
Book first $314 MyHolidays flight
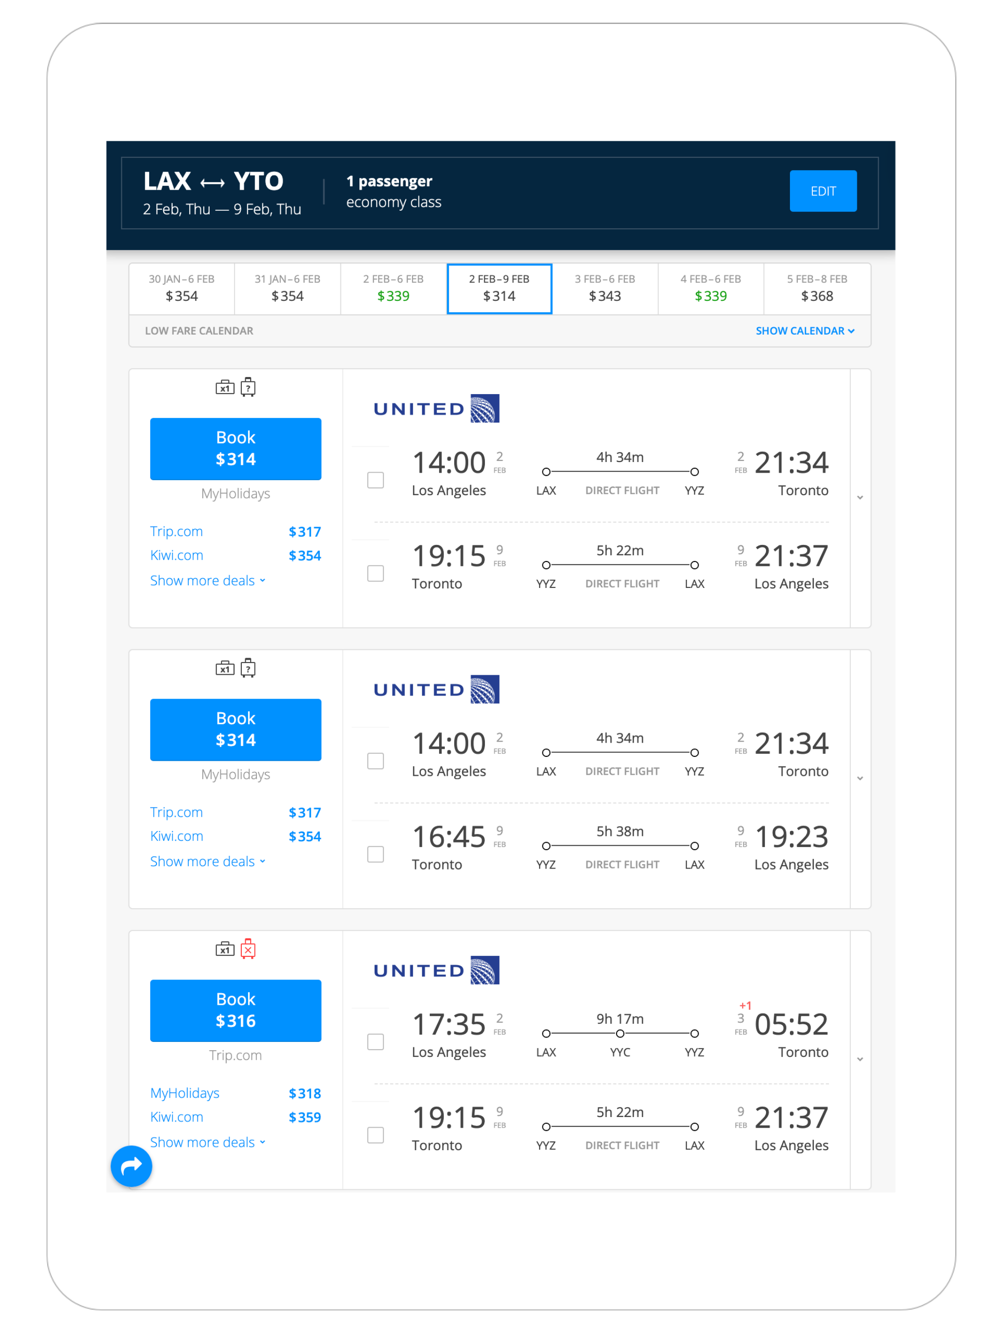click(236, 449)
